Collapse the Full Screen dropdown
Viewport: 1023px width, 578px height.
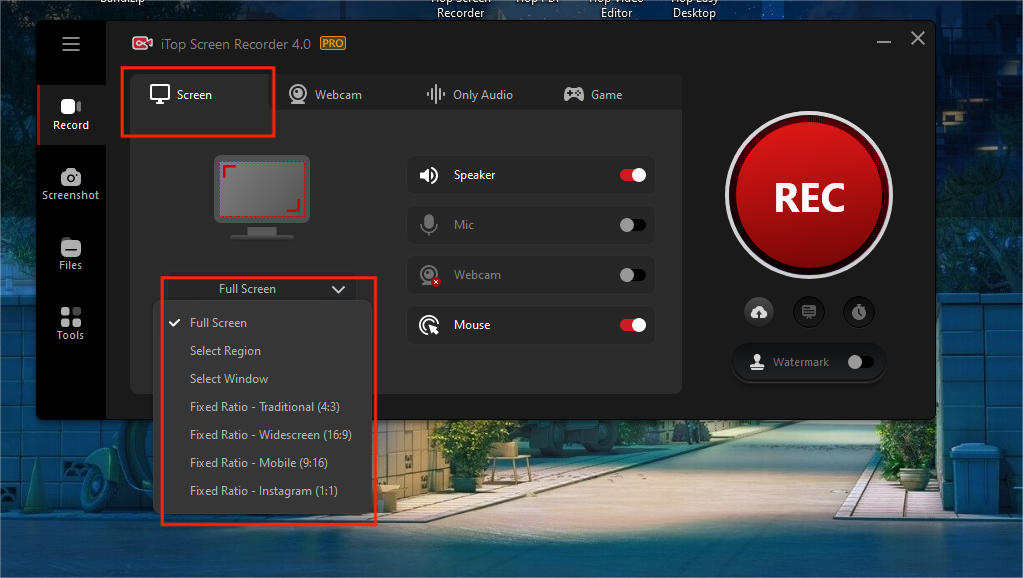coord(338,288)
